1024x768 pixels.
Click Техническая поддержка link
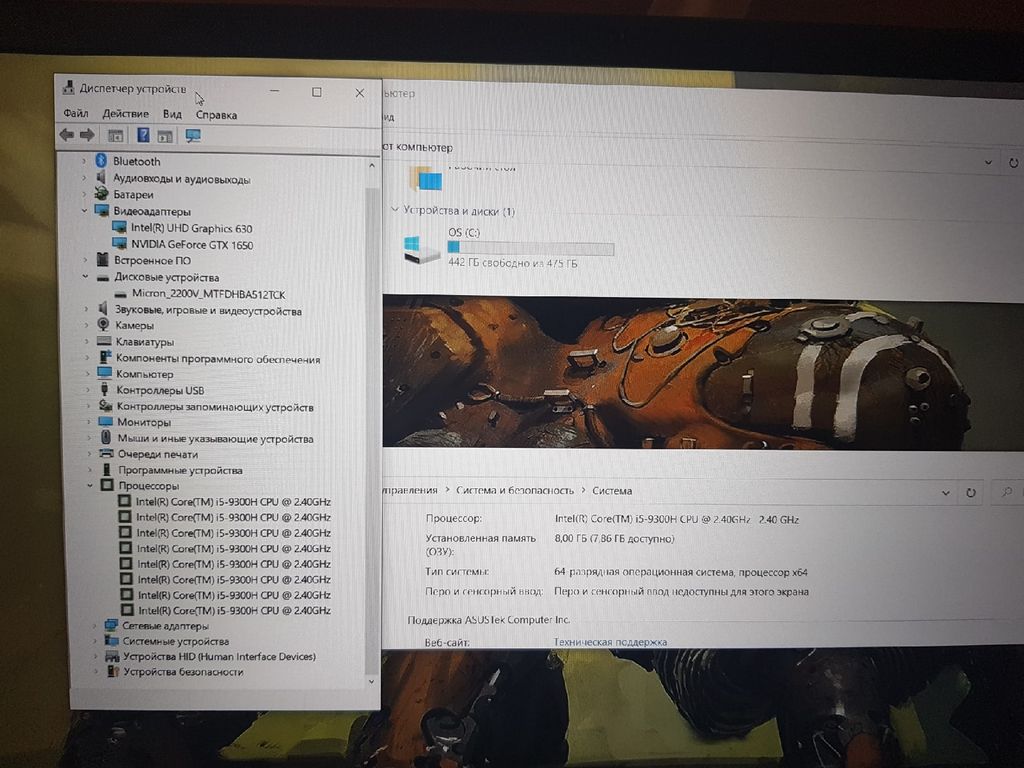(610, 641)
